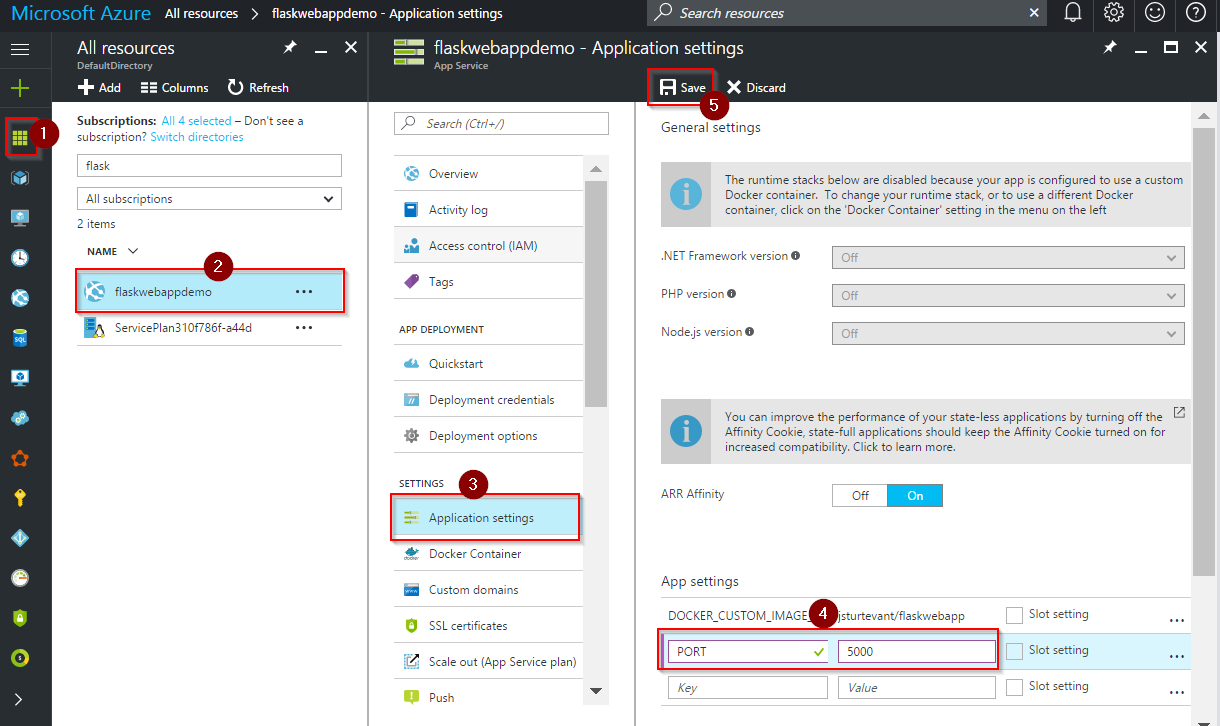The image size is (1220, 726).
Task: Click the All 4 selected subscriptions link
Action: coord(197,121)
